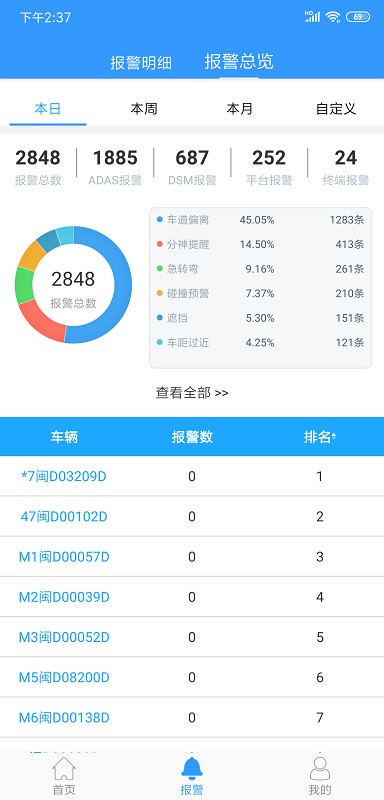Click the orange 碰撞预警 legend dot
The height and width of the screenshot is (800, 384).
160,293
